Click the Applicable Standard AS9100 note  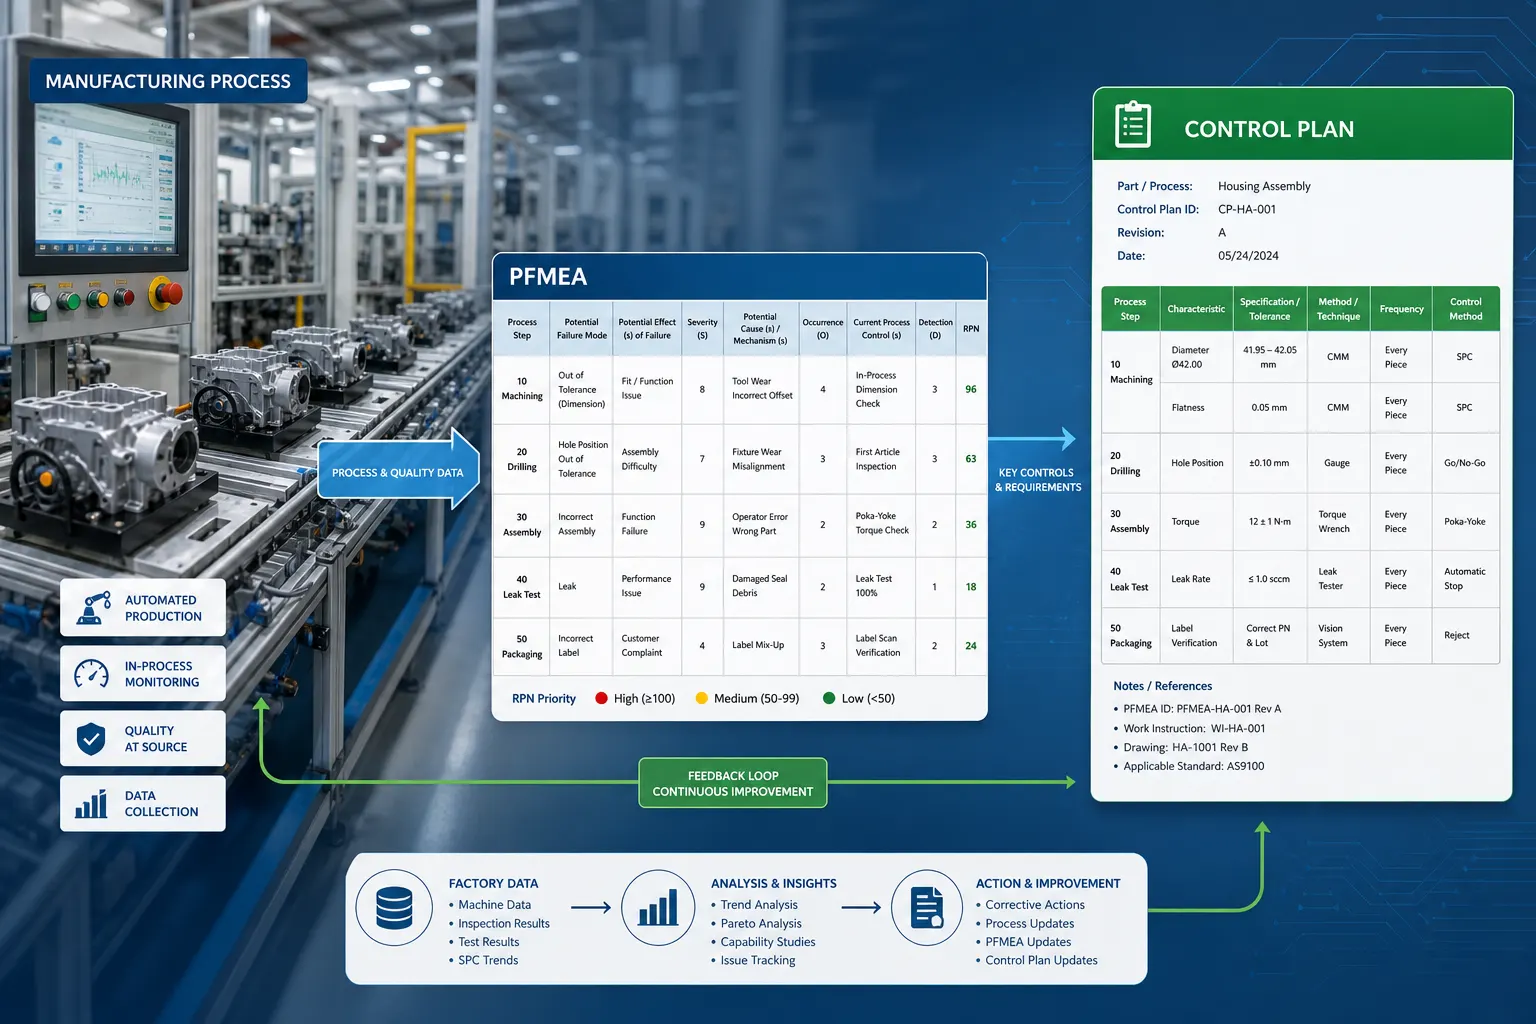(1194, 767)
